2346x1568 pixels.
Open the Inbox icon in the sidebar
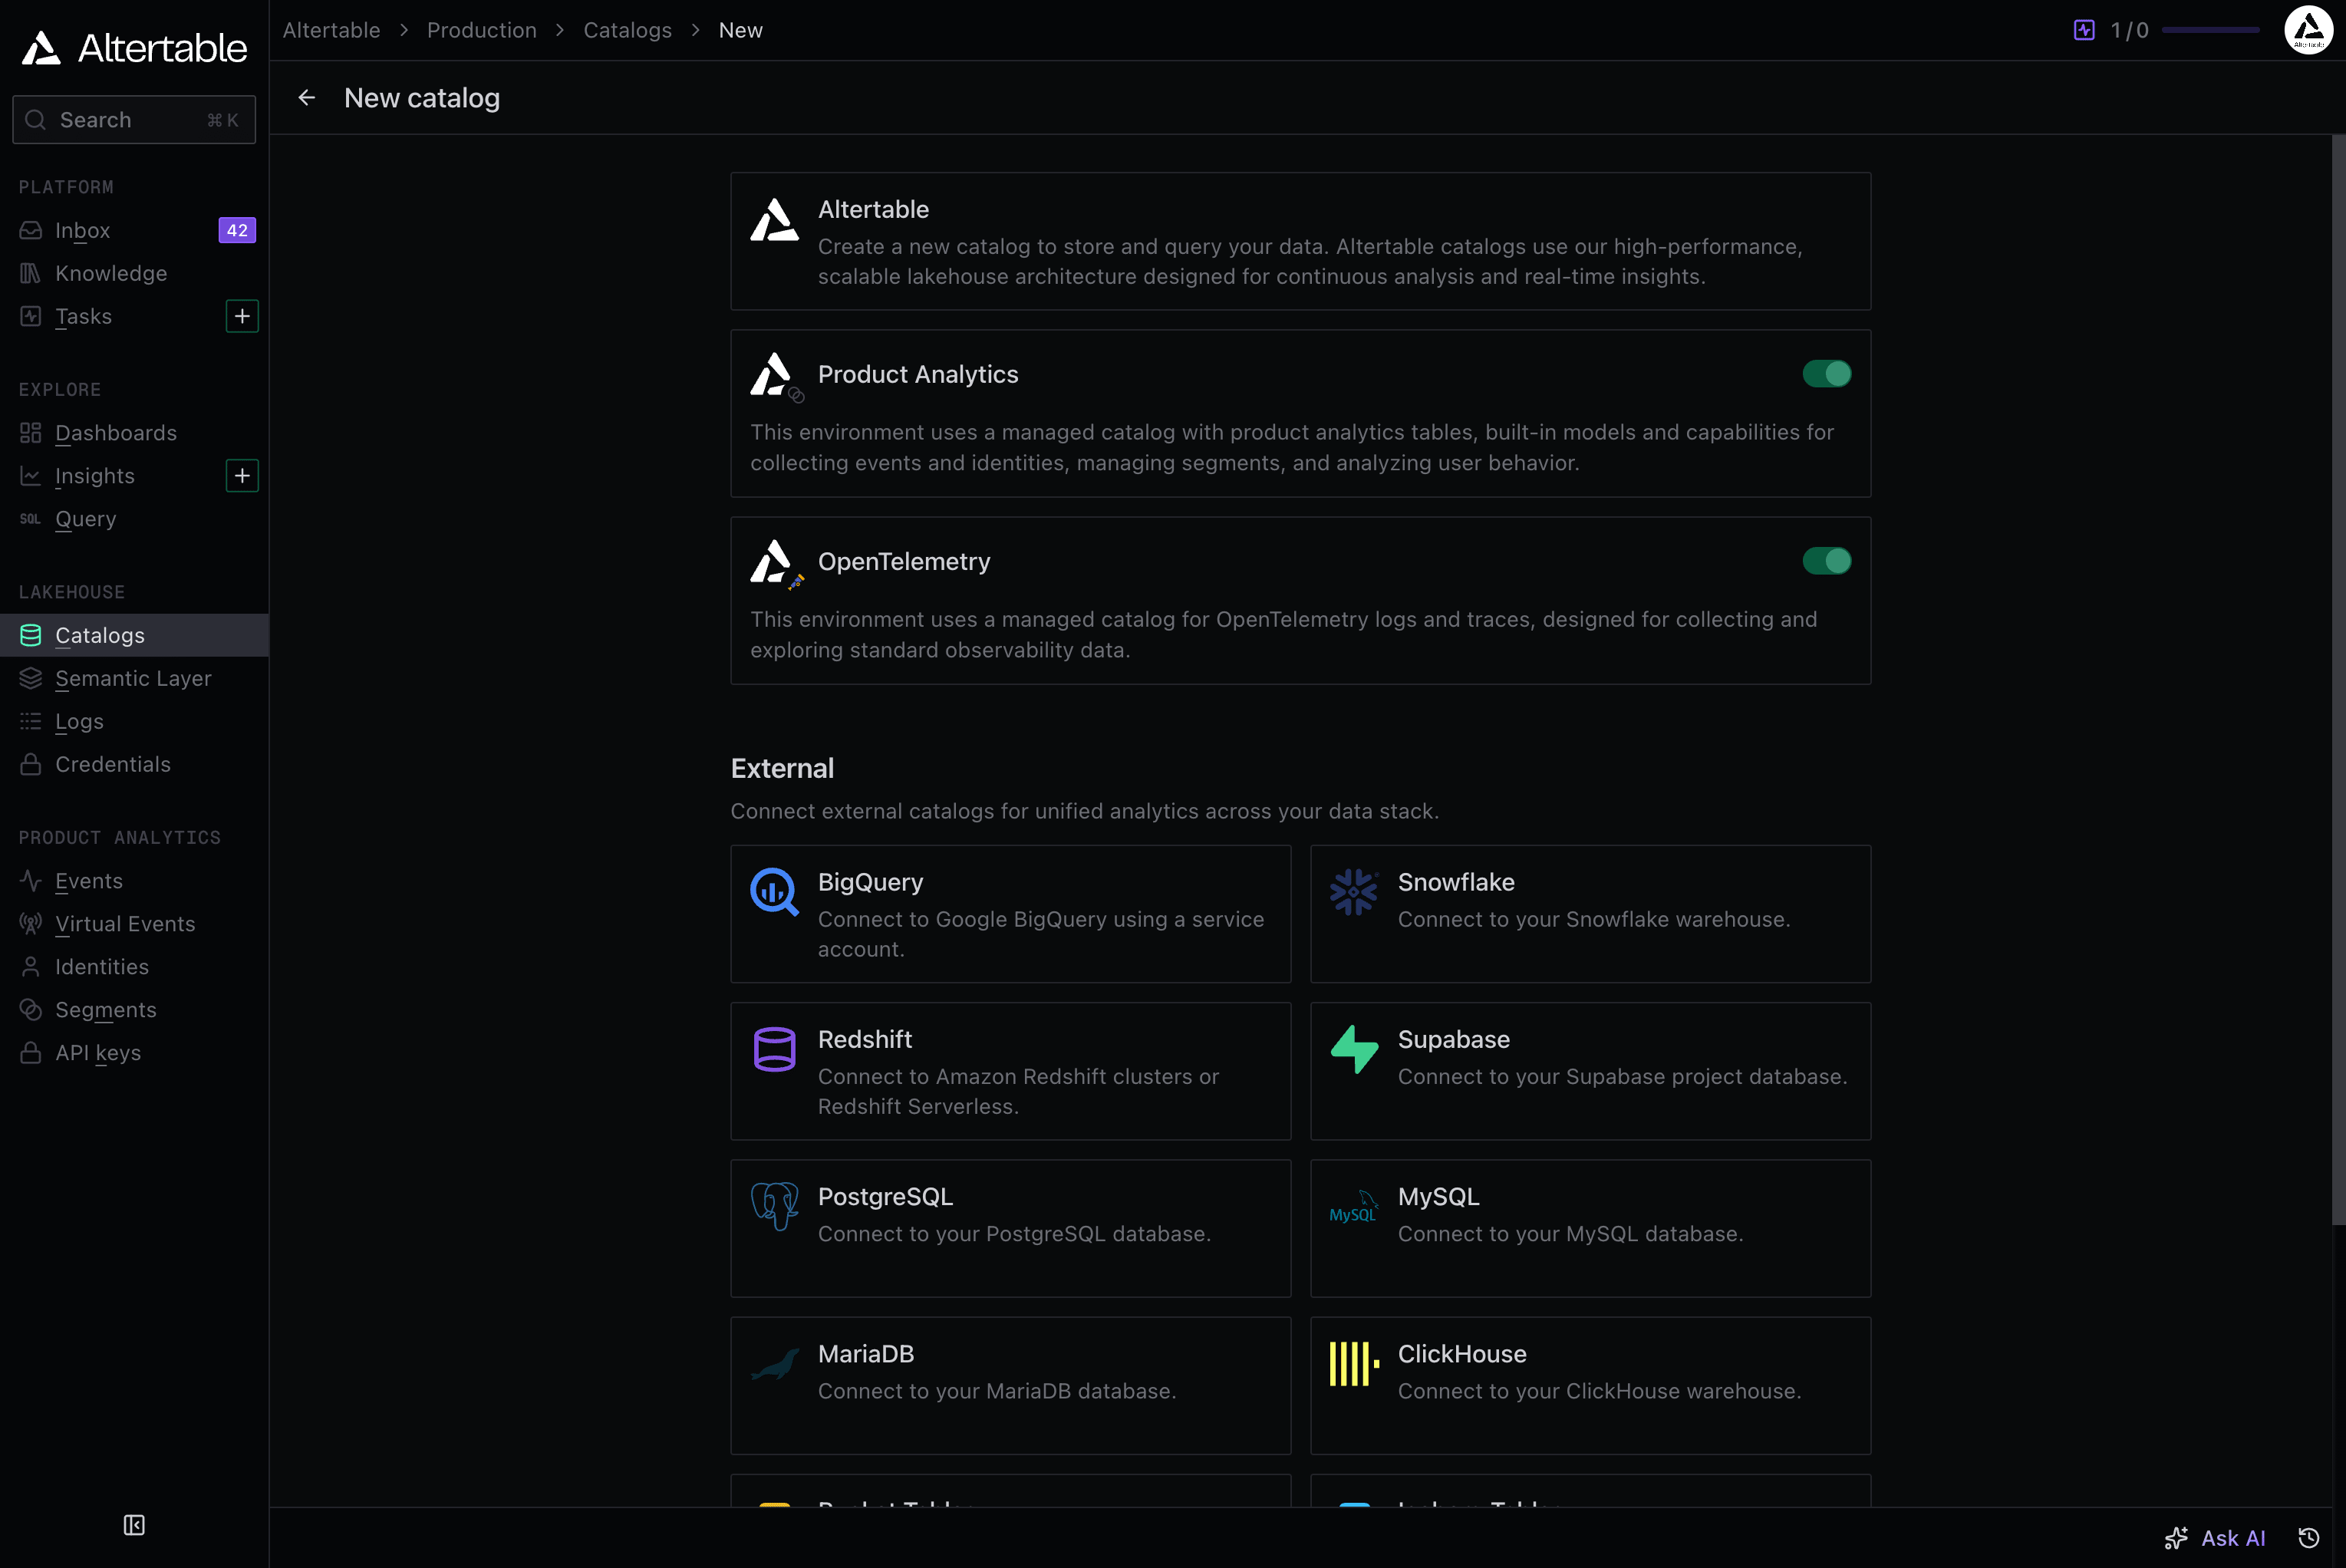pyautogui.click(x=31, y=231)
